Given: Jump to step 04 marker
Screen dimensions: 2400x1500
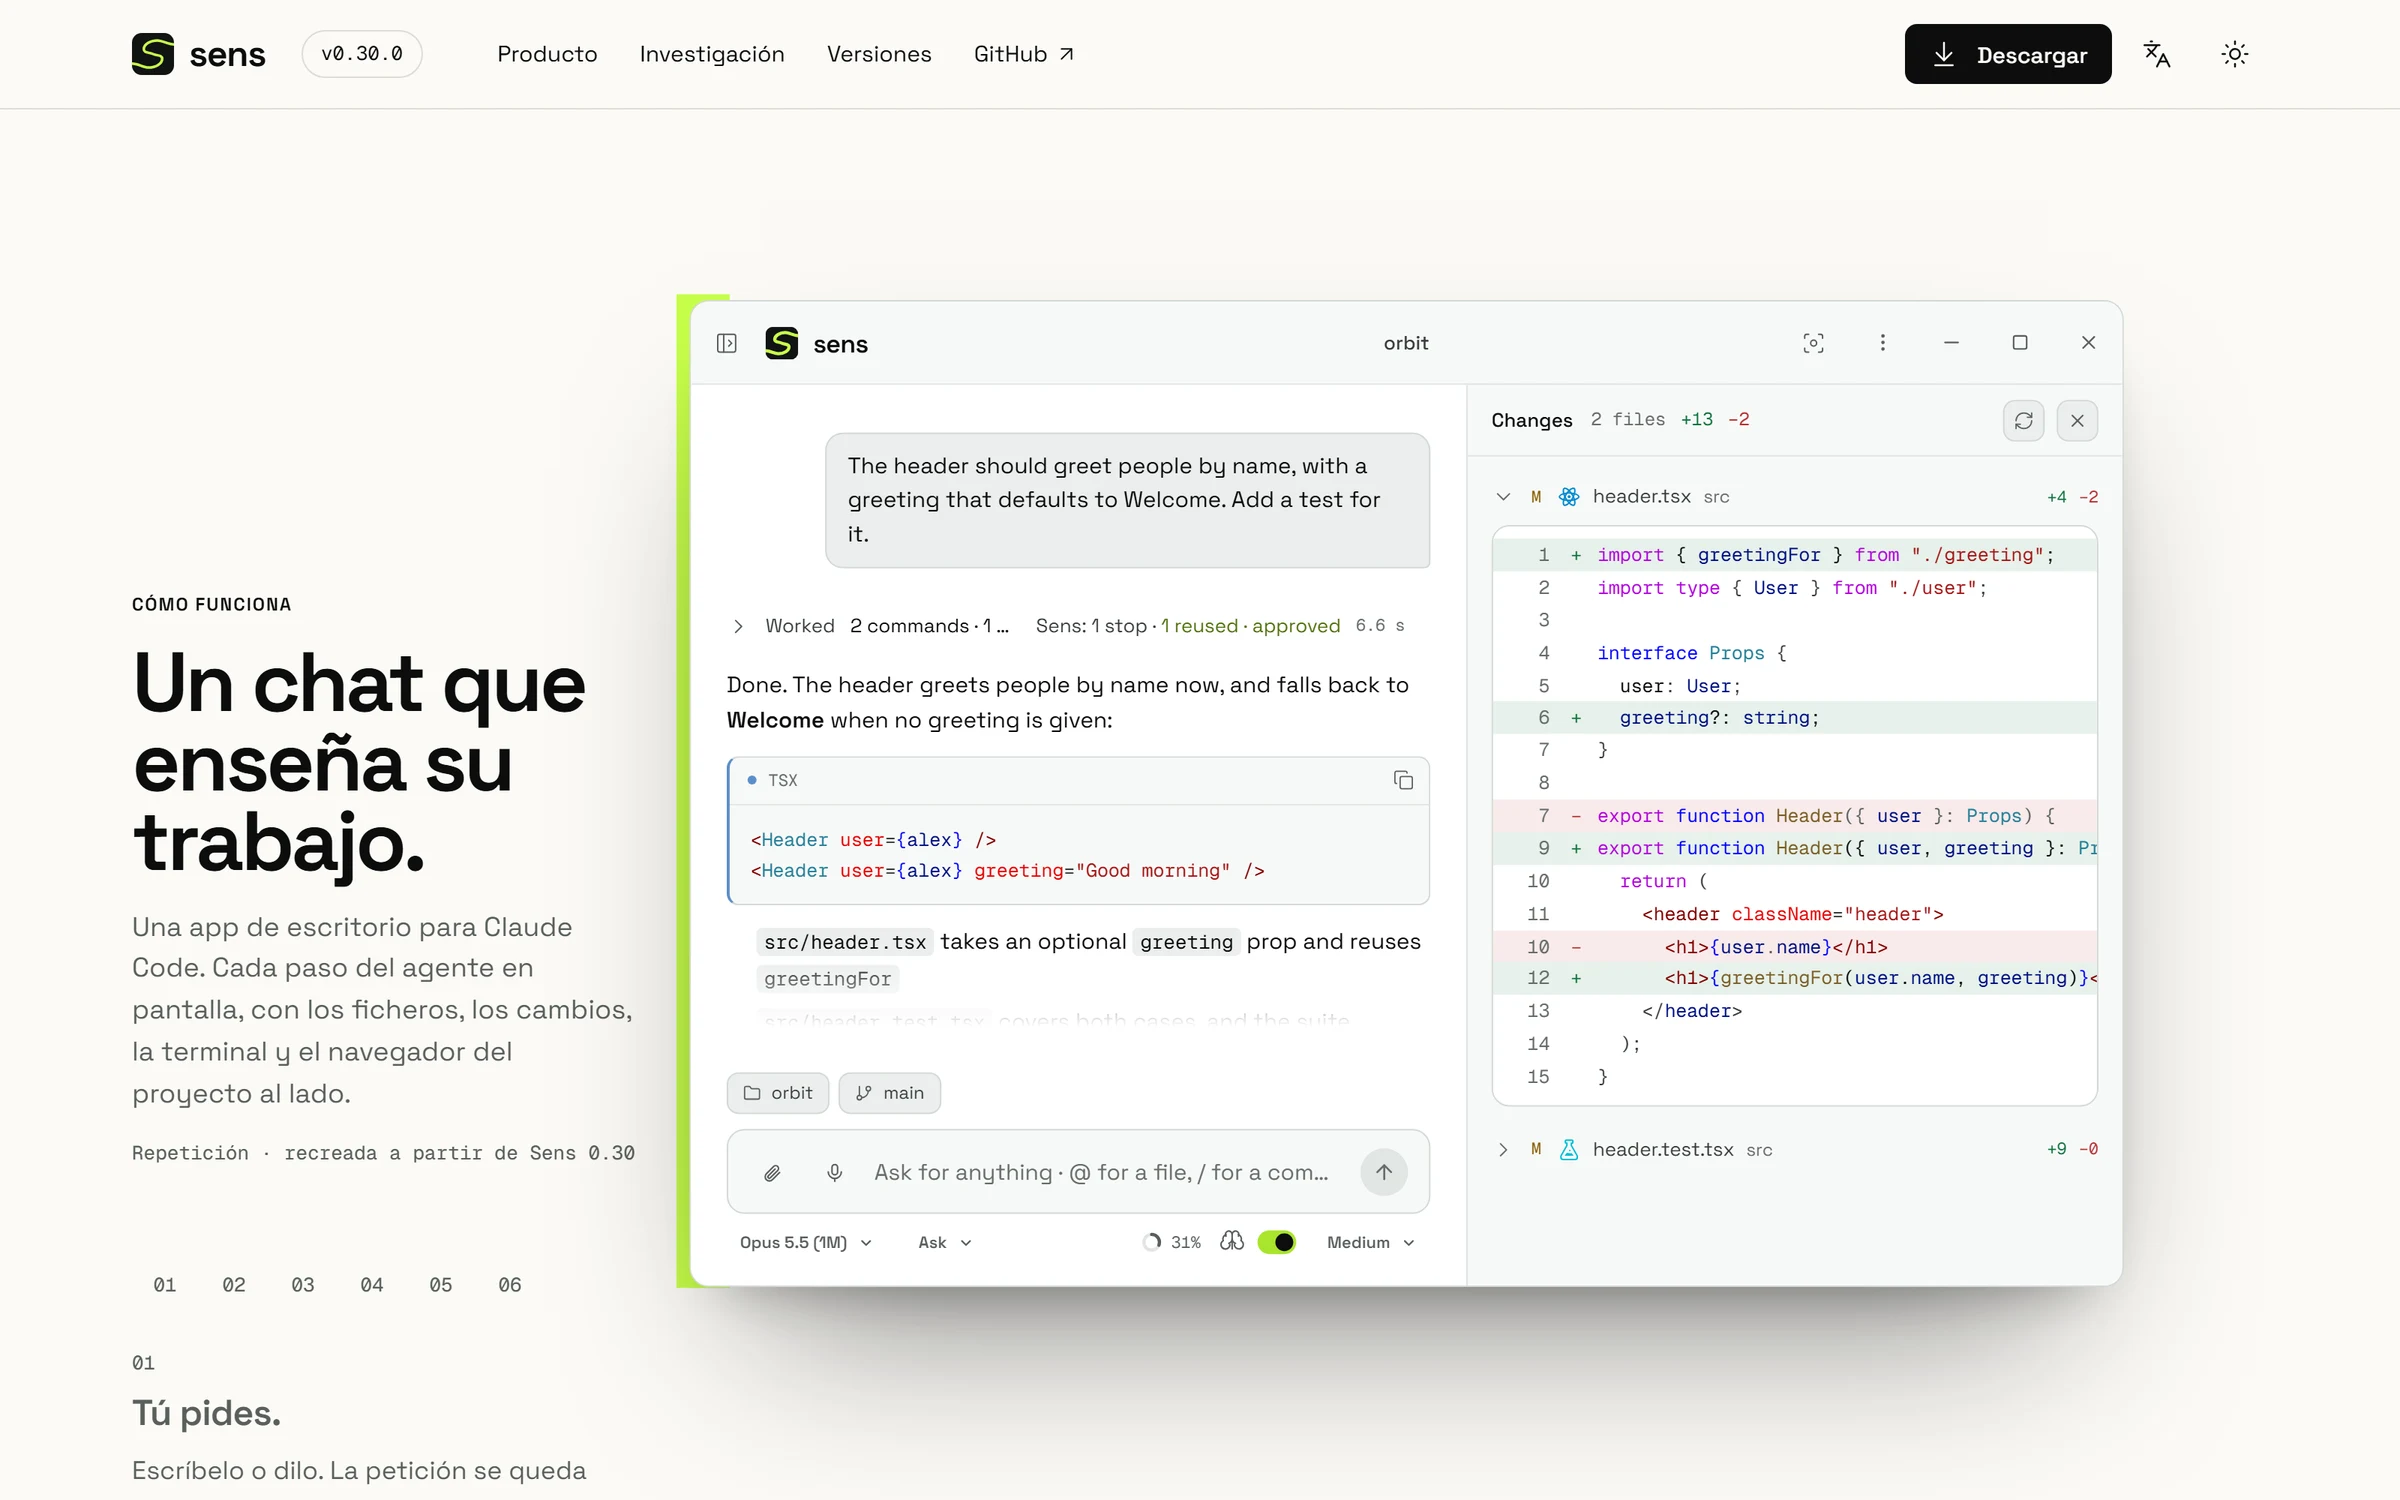Looking at the screenshot, I should tap(372, 1285).
